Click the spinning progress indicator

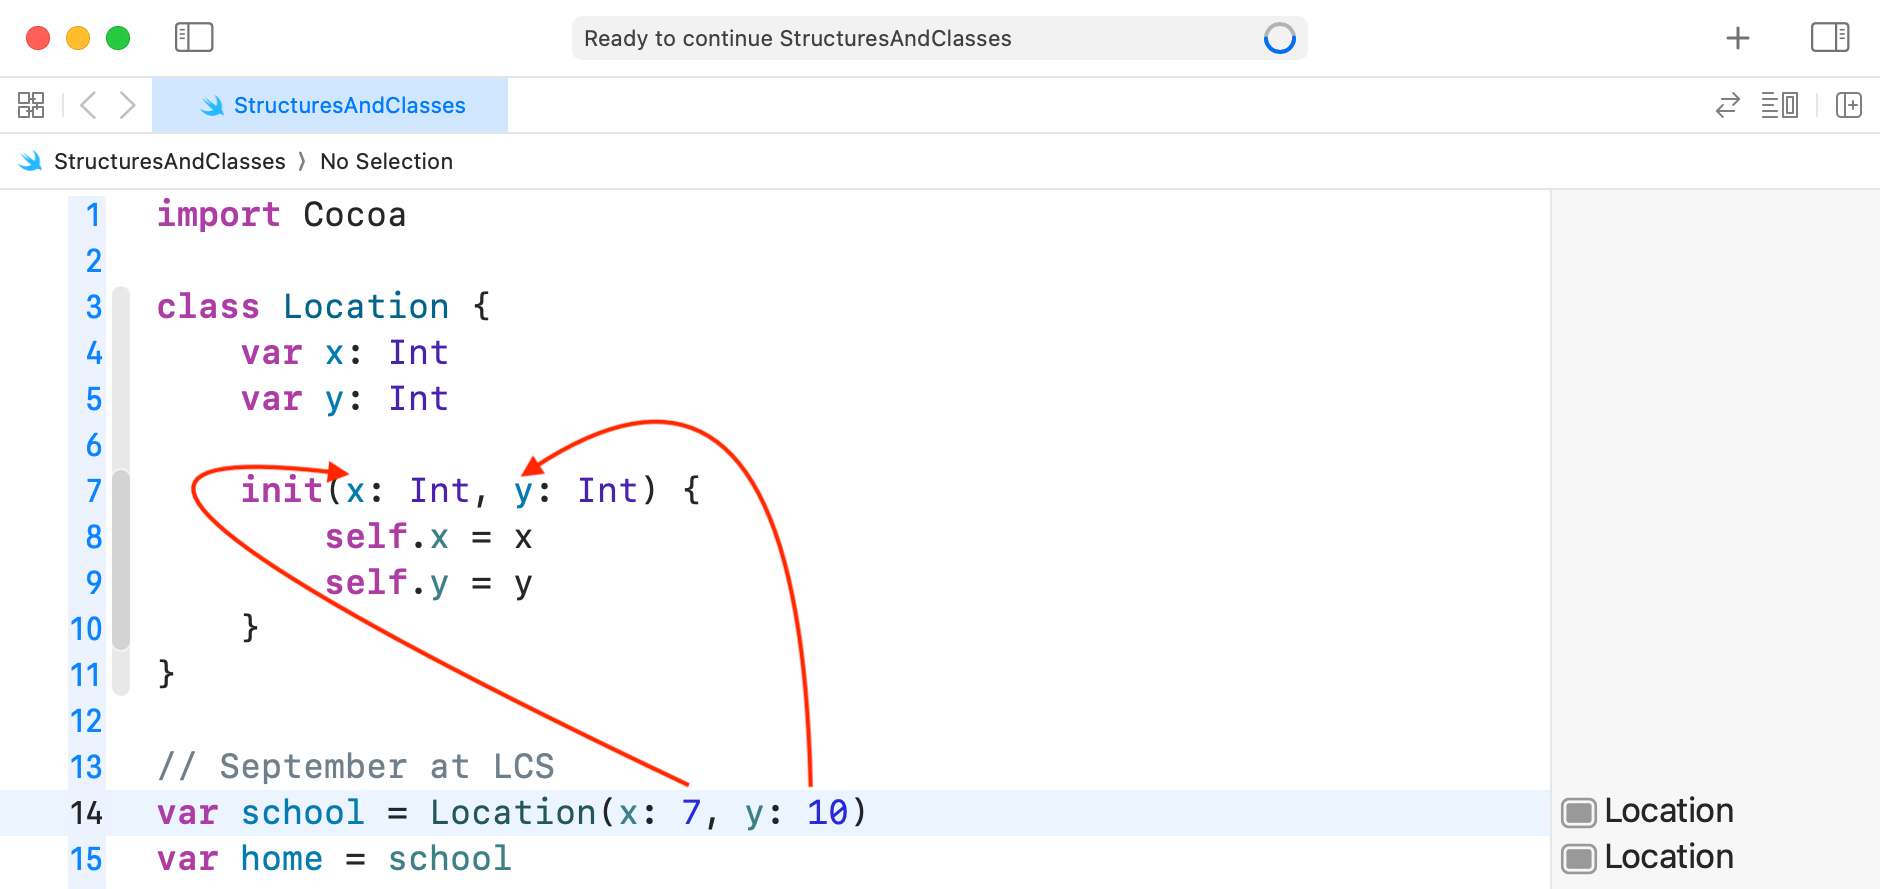[x=1279, y=38]
